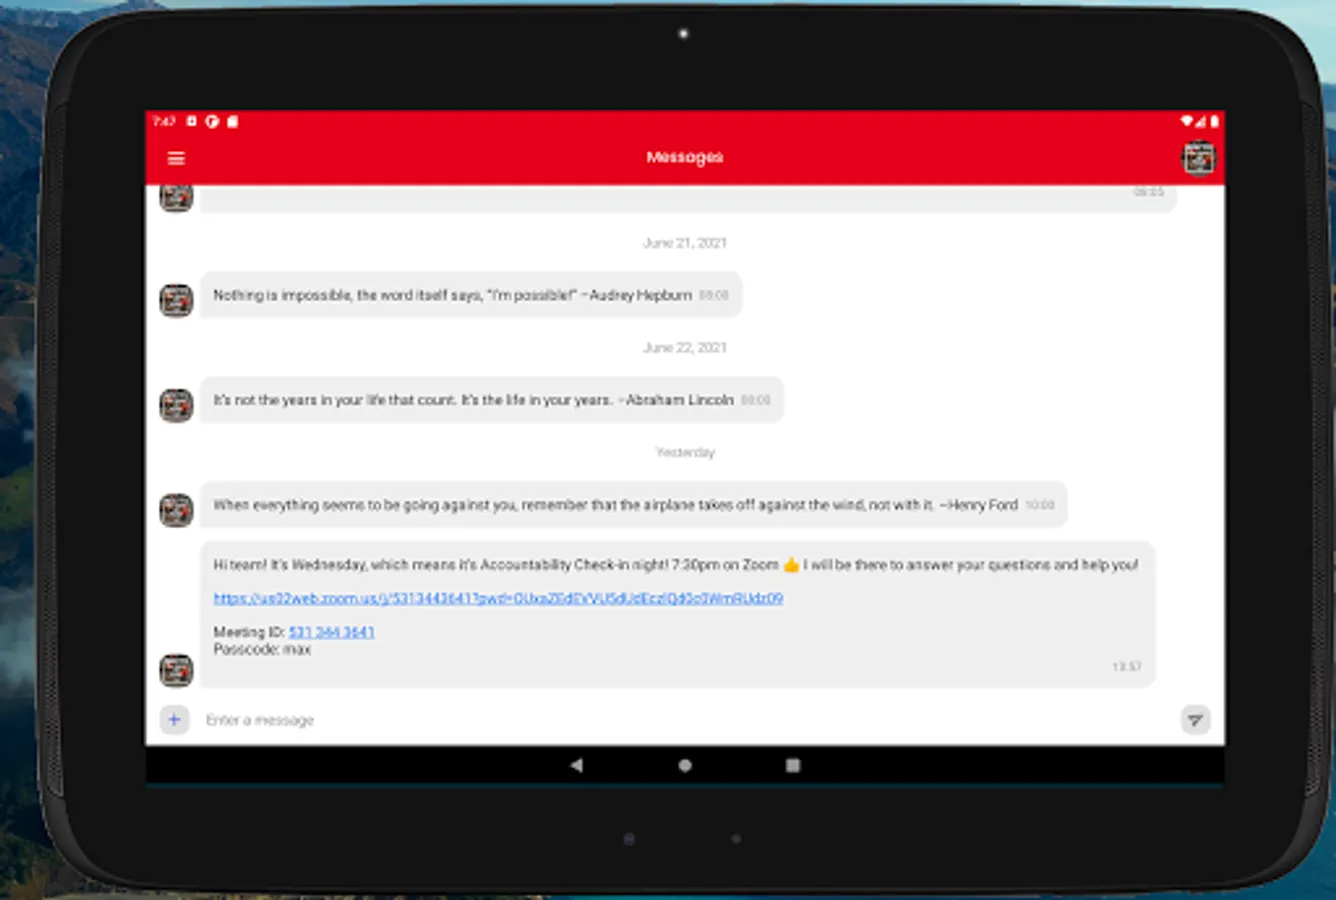Tap the 'Yesterday' date separator
This screenshot has width=1336, height=900.
pyautogui.click(x=685, y=453)
